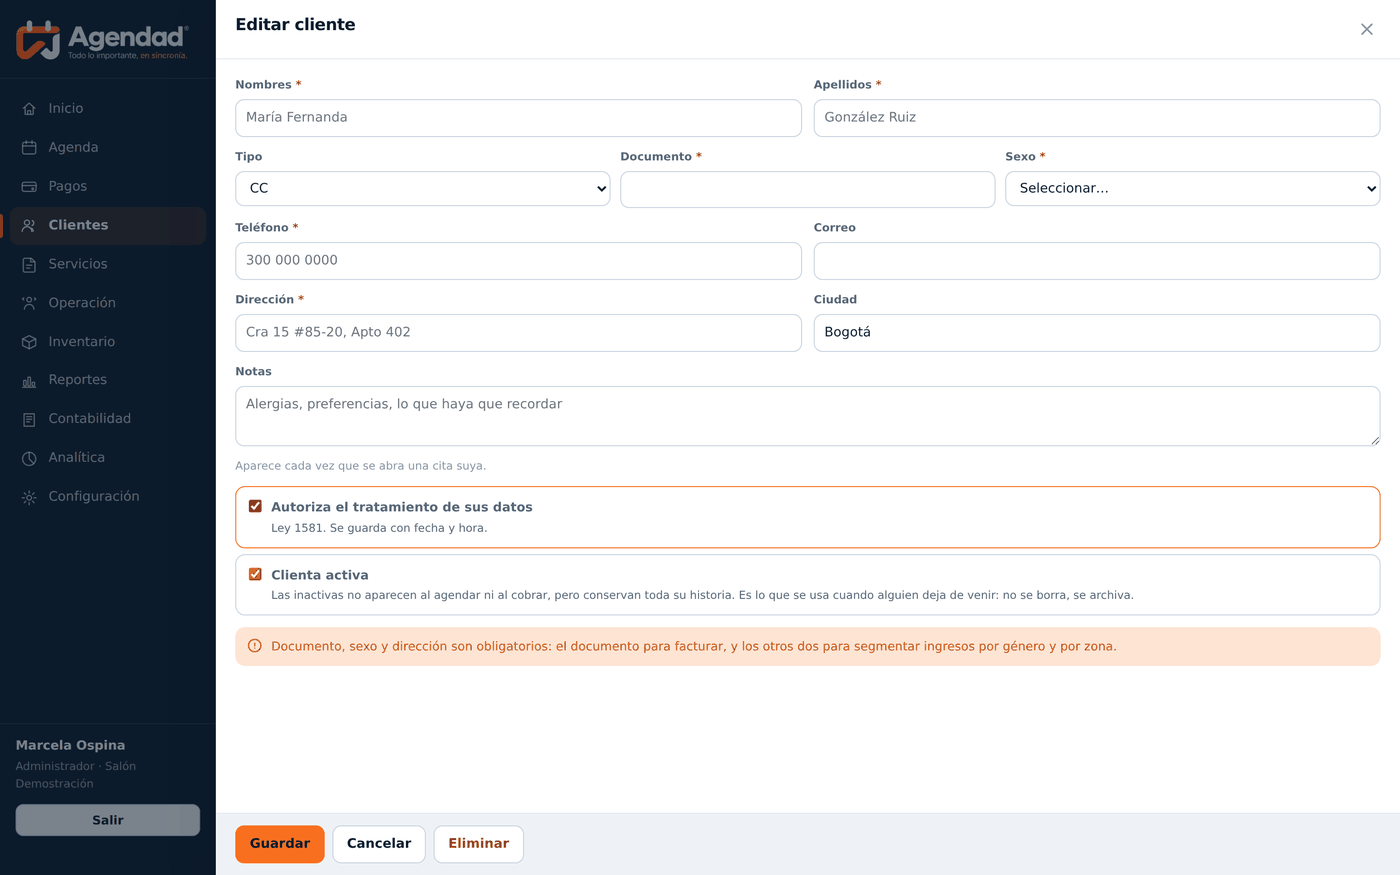Click the Inicio home icon
The height and width of the screenshot is (875, 1400).
[x=29, y=109]
